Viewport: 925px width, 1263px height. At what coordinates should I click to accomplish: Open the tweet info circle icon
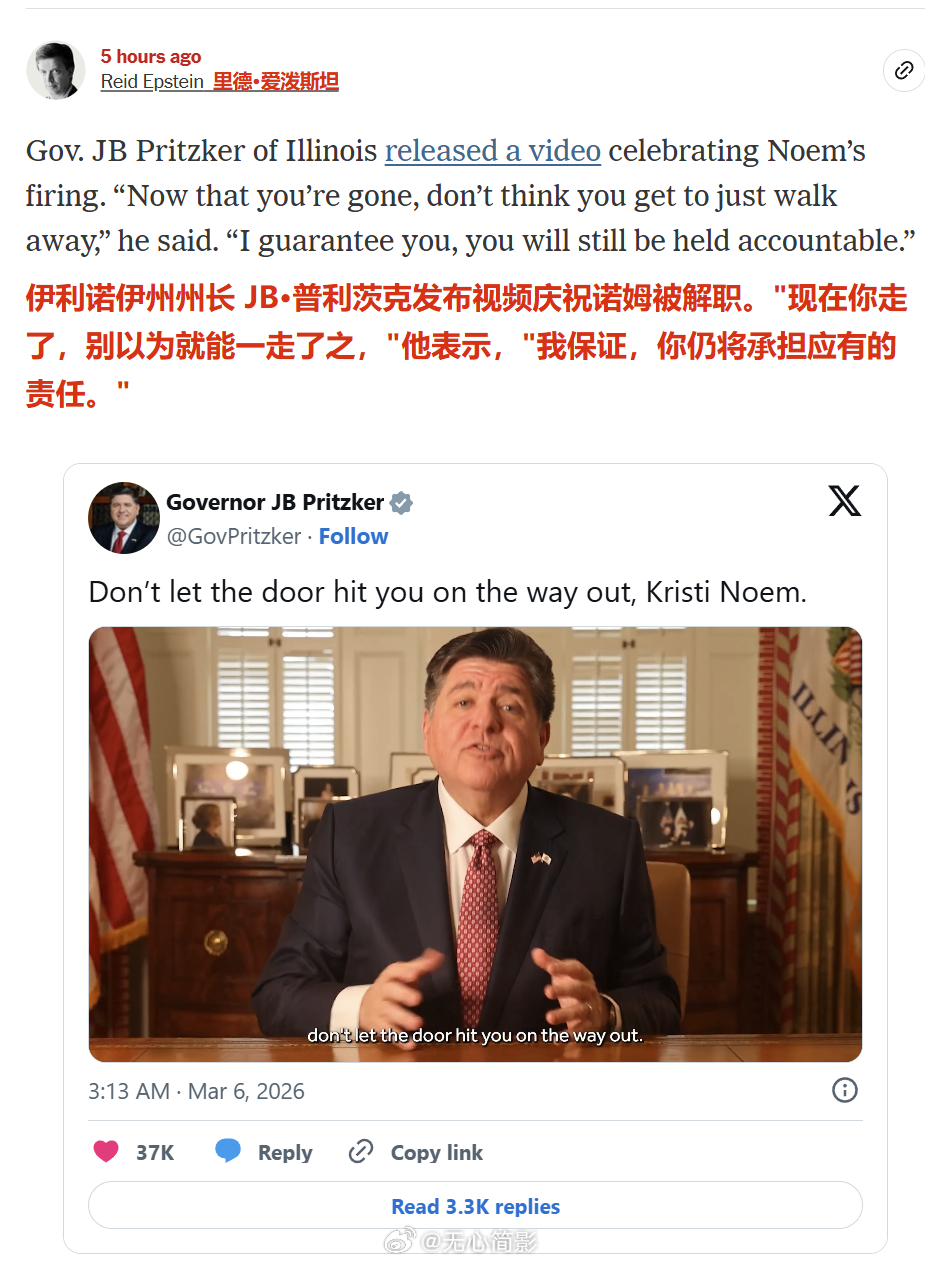[x=845, y=1090]
